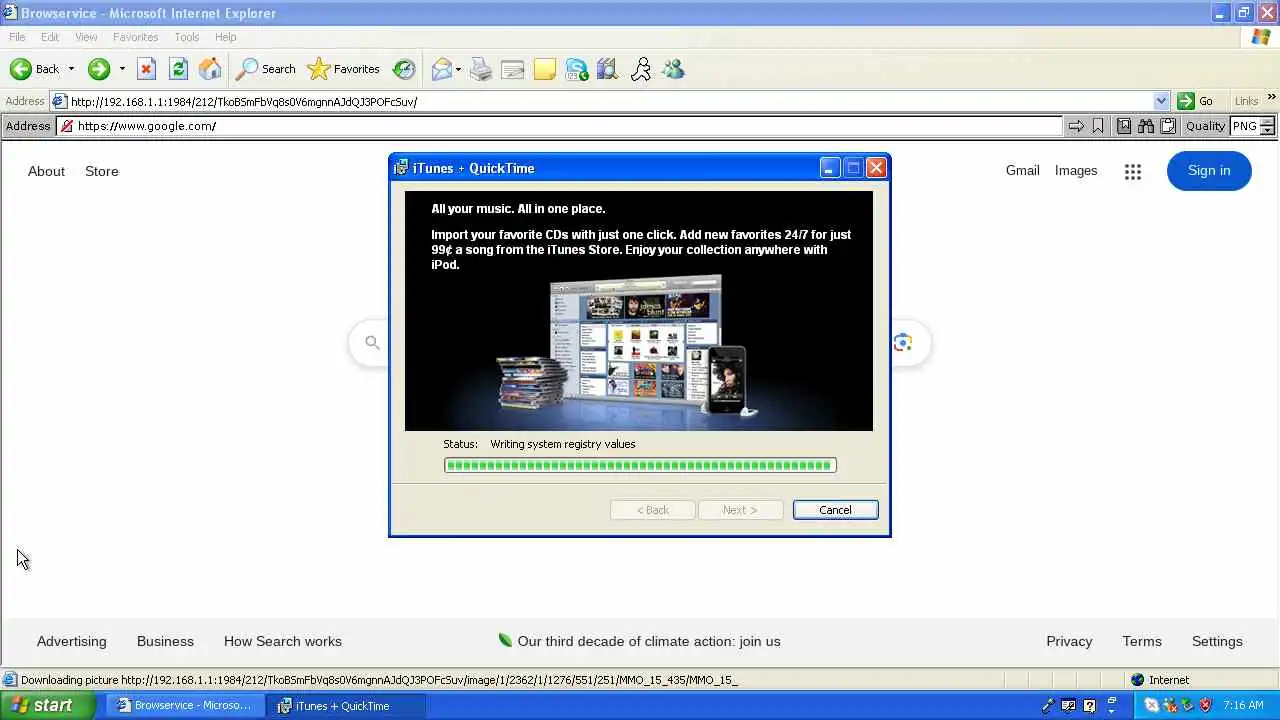Open the File menu
Screen dimensions: 1280x720
coord(17,37)
